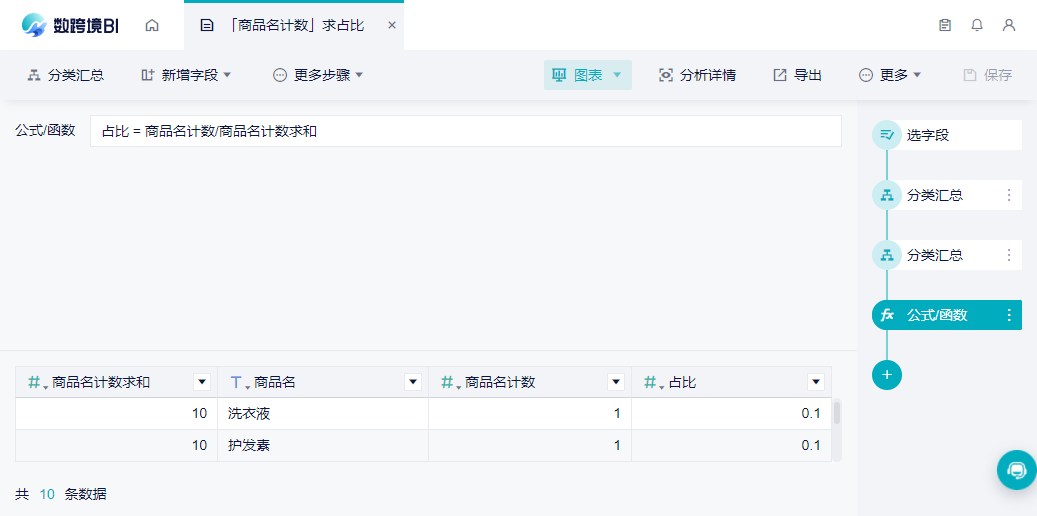This screenshot has height=516, width=1037.
Task: Select the first 分类汇总 step
Action: coord(947,195)
